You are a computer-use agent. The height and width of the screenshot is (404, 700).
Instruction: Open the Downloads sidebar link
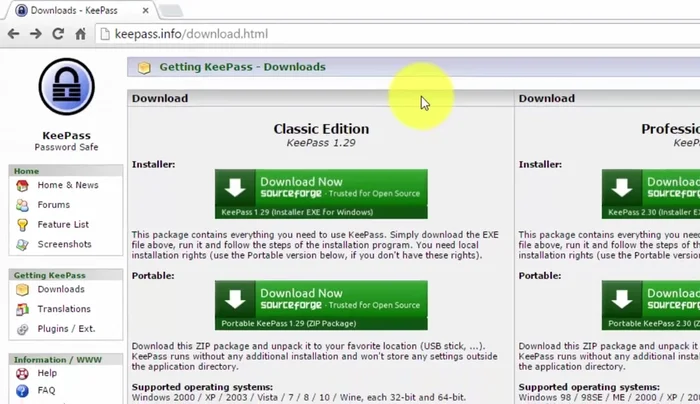(61, 289)
